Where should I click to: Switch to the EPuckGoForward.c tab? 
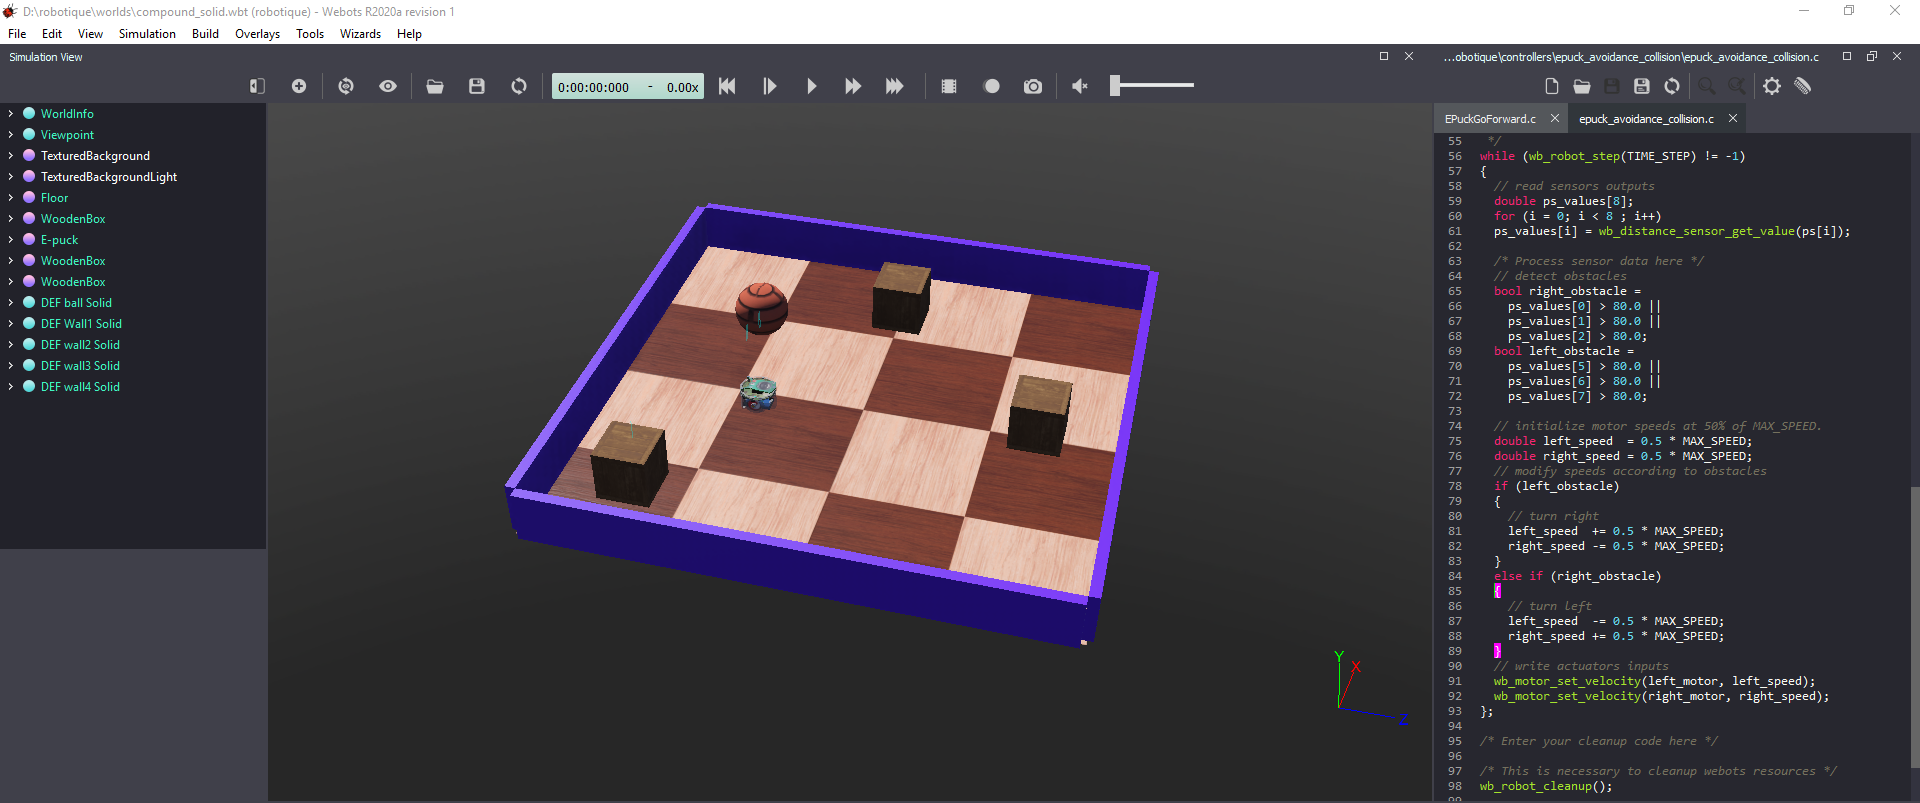1490,119
